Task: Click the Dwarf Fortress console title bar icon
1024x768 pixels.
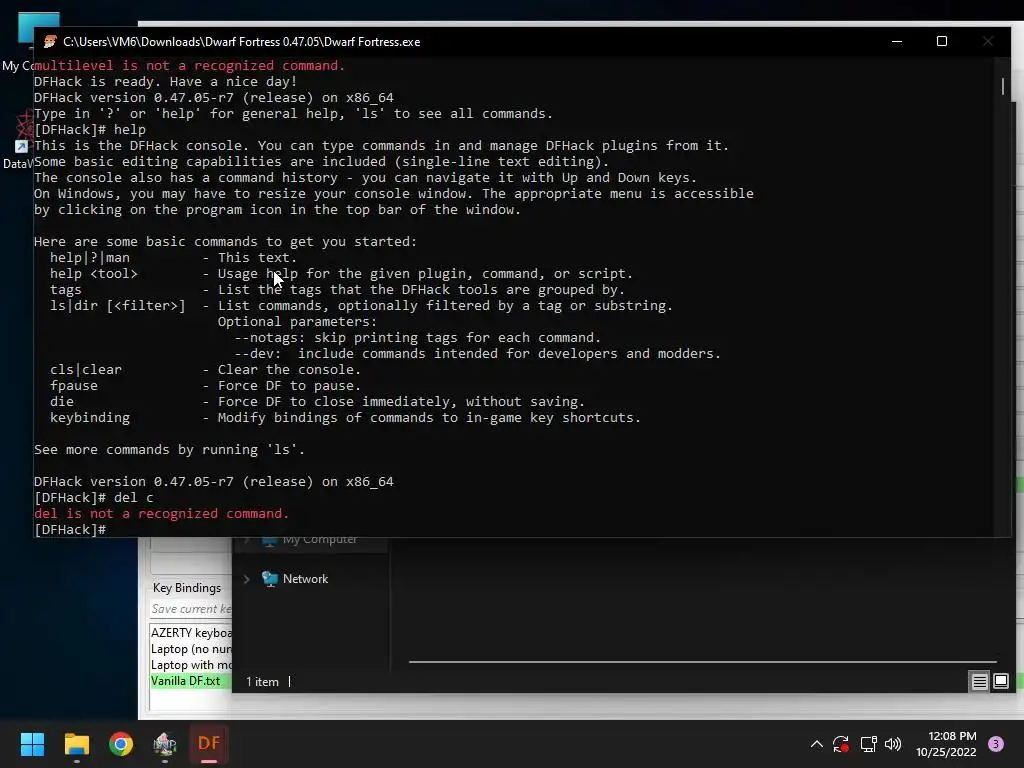Action: coord(50,42)
